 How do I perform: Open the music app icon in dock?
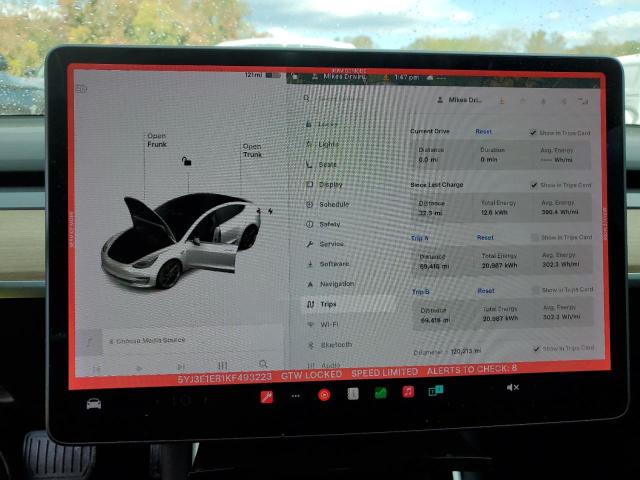(x=408, y=392)
